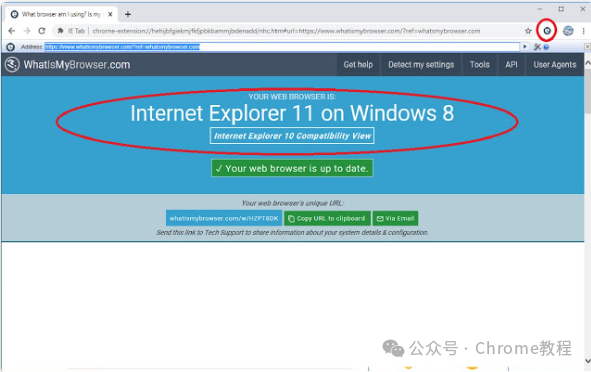Open a new tab with plus button
This screenshot has width=591, height=372.
click(x=128, y=14)
